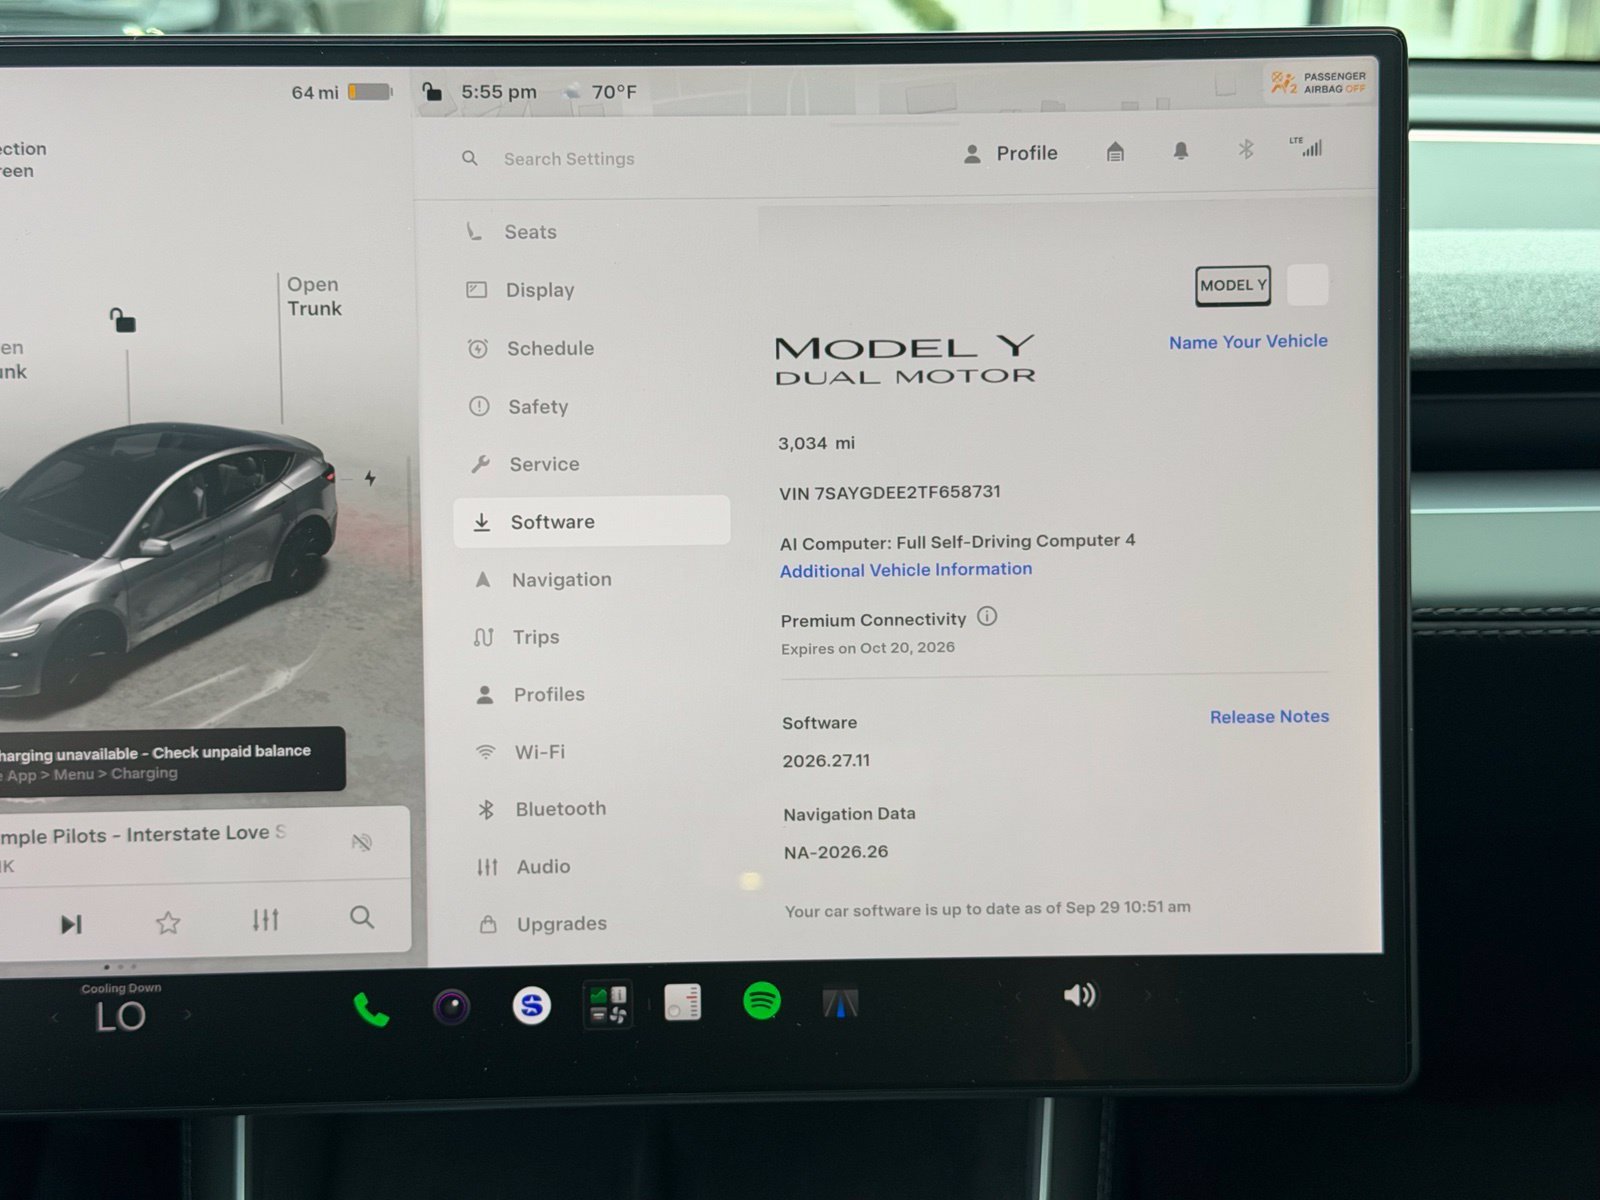Click the speaker volume icon

(1080, 995)
